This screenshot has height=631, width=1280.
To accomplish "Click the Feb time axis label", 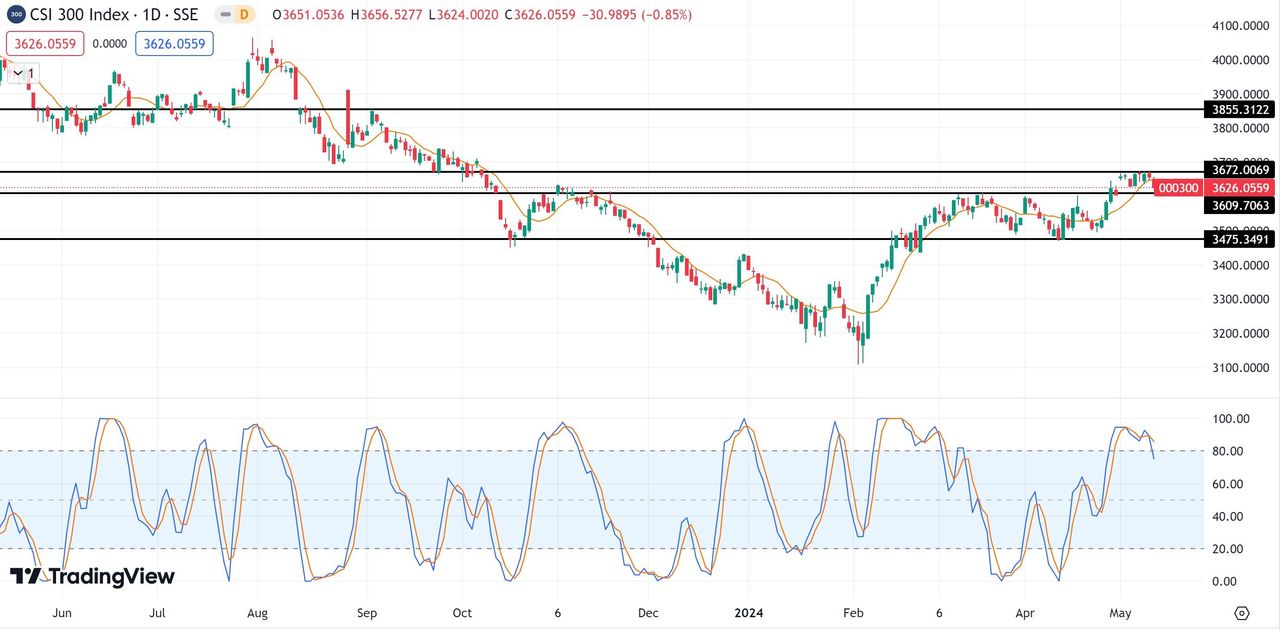I will [853, 612].
